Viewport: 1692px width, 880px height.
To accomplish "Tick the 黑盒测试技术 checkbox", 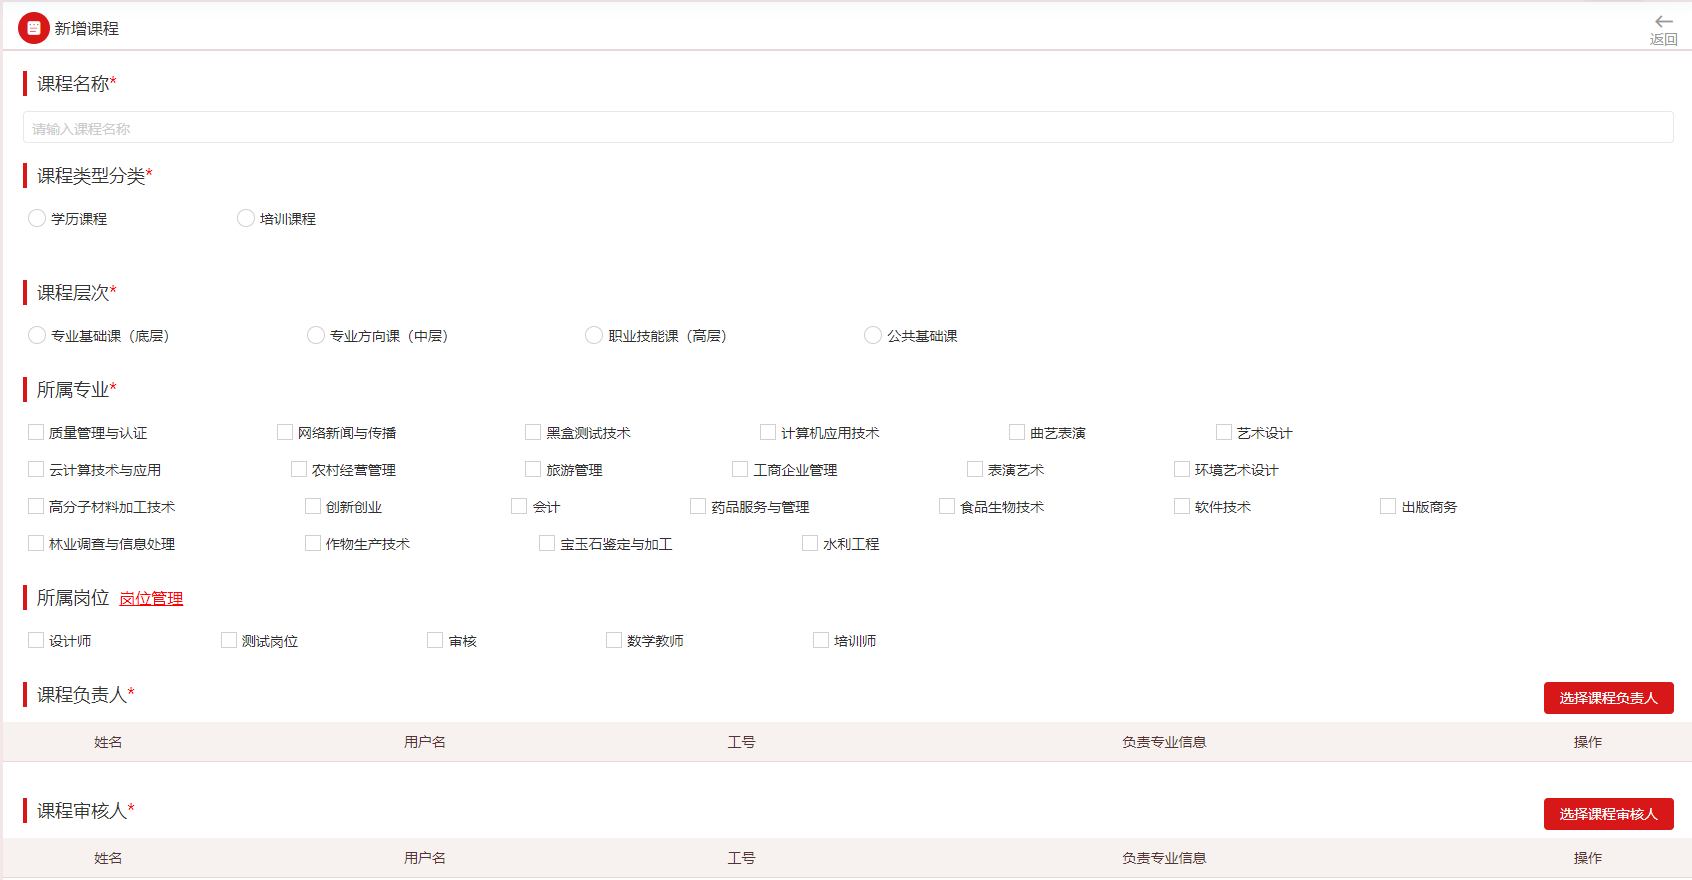I will 533,432.
